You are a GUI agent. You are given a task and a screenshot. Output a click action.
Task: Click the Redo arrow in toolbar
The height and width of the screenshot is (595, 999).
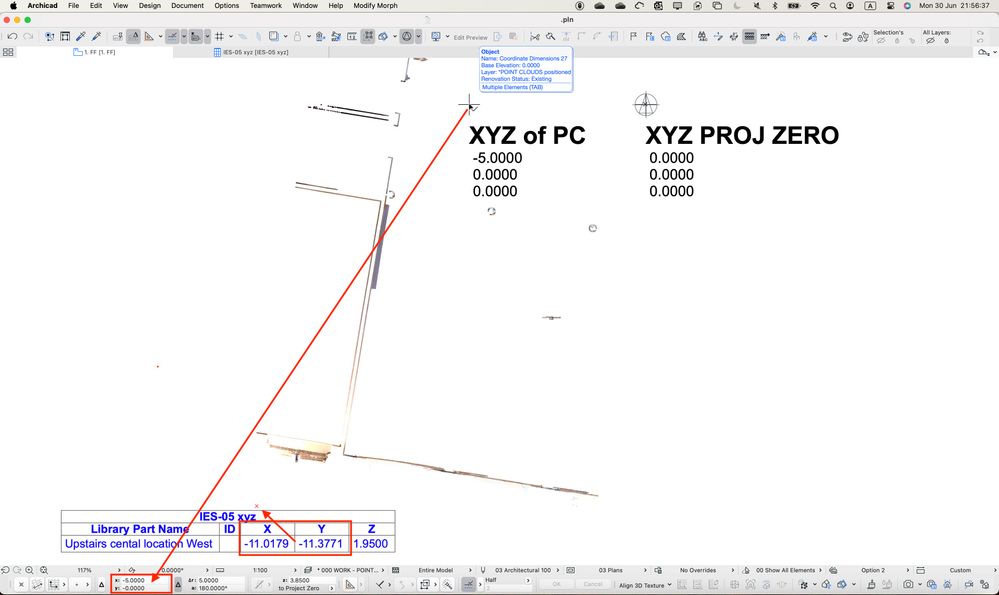click(28, 37)
